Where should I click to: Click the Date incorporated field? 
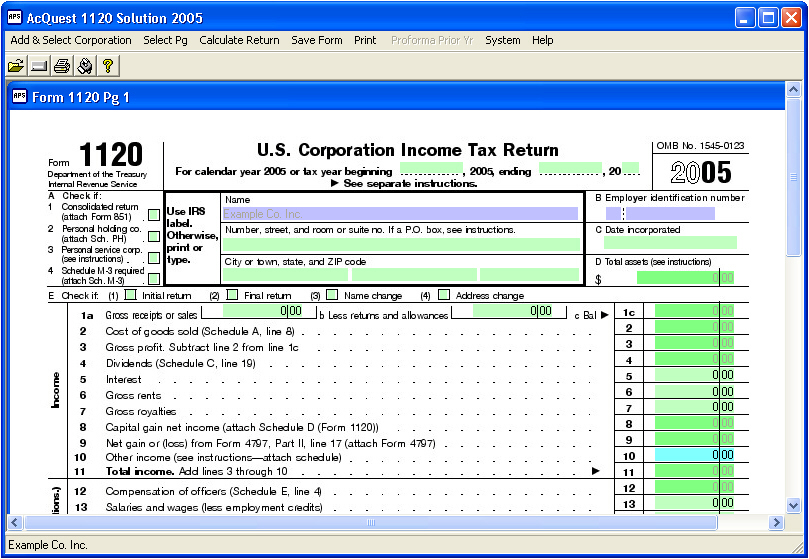coord(670,243)
